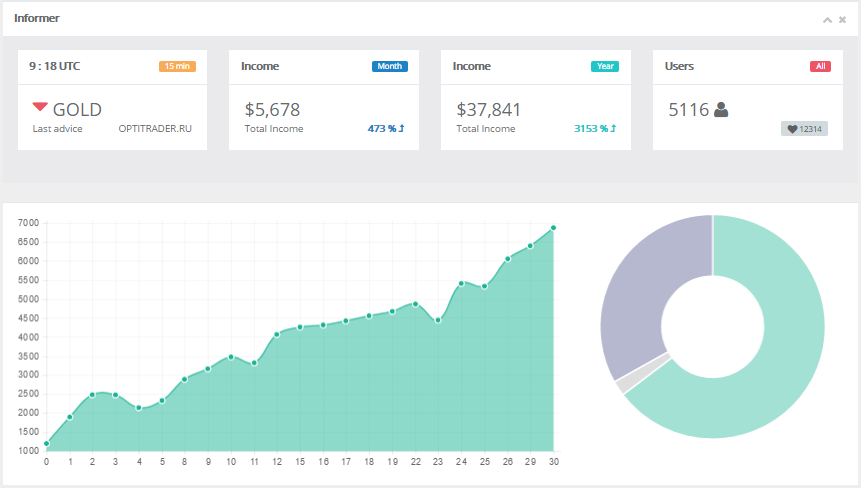861x488 pixels.
Task: Select the red All badge
Action: coord(820,66)
